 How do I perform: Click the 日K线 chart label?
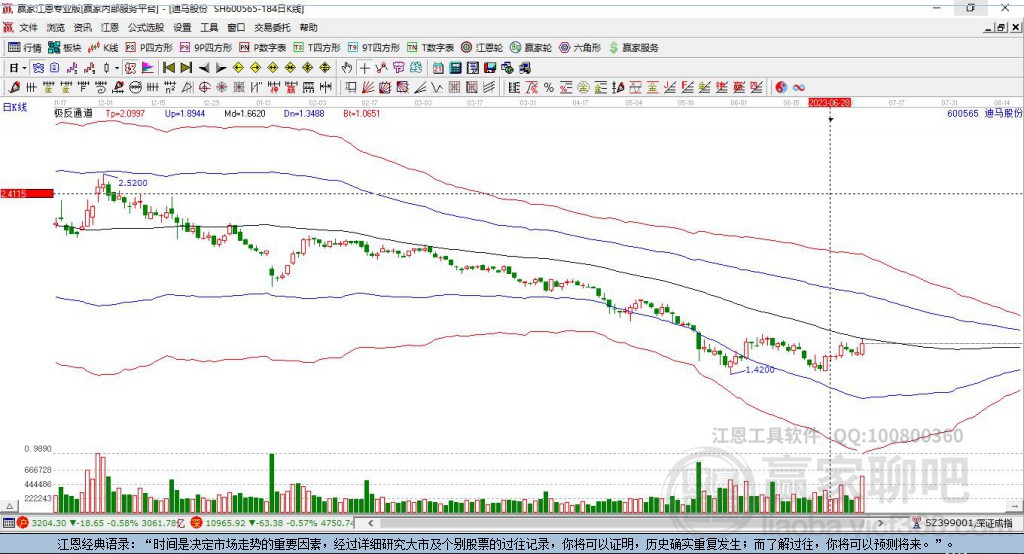coord(14,108)
